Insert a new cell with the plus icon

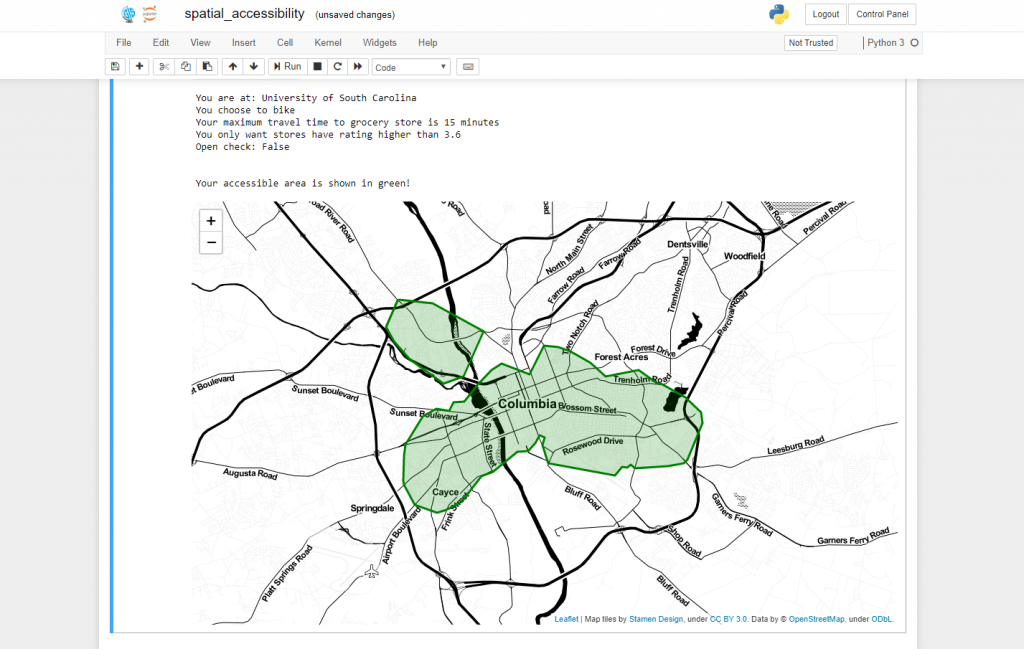139,66
